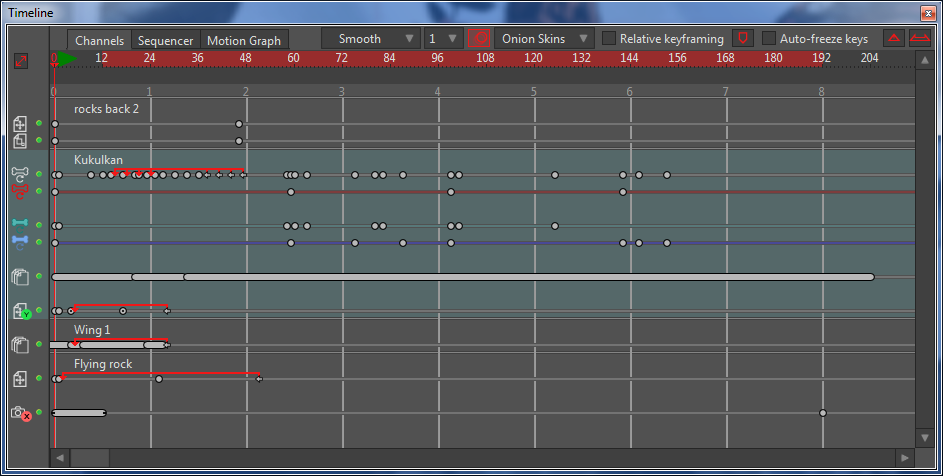Image resolution: width=943 pixels, height=476 pixels.
Task: Toggle green dot on rocks back 2 first channel
Action: coord(39,123)
